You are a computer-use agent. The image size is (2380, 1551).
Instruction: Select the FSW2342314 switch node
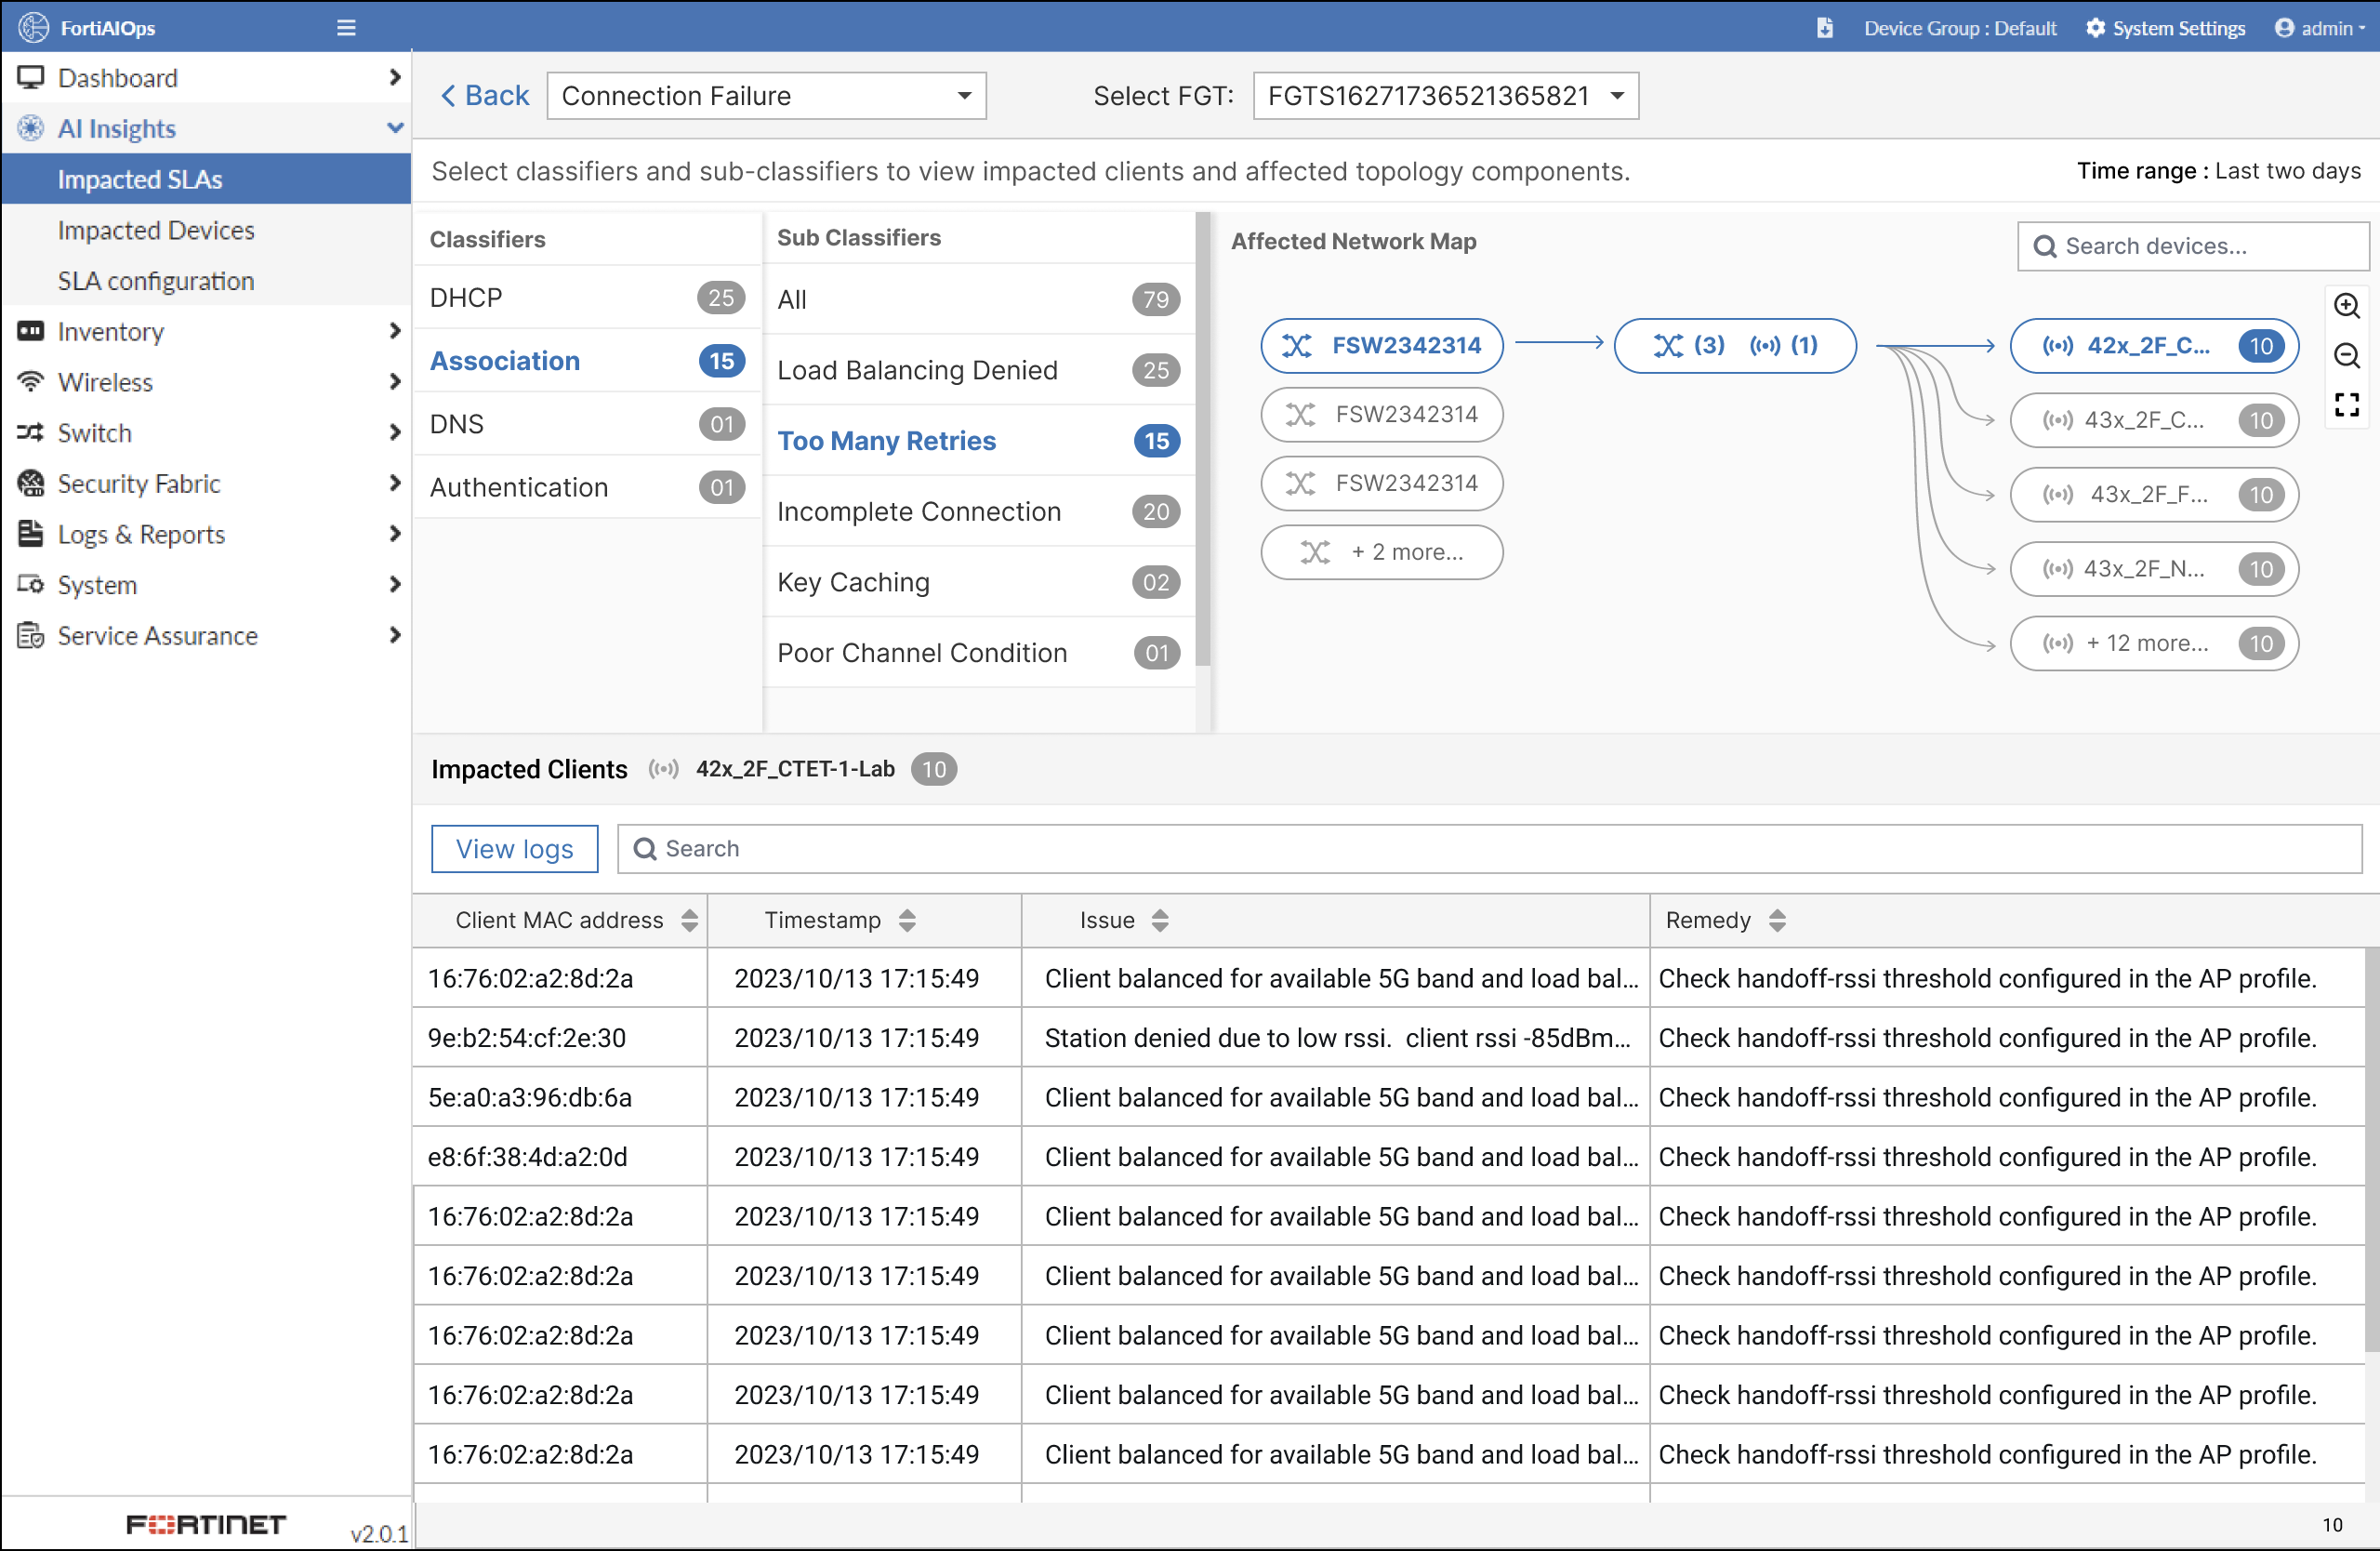[x=1381, y=346]
